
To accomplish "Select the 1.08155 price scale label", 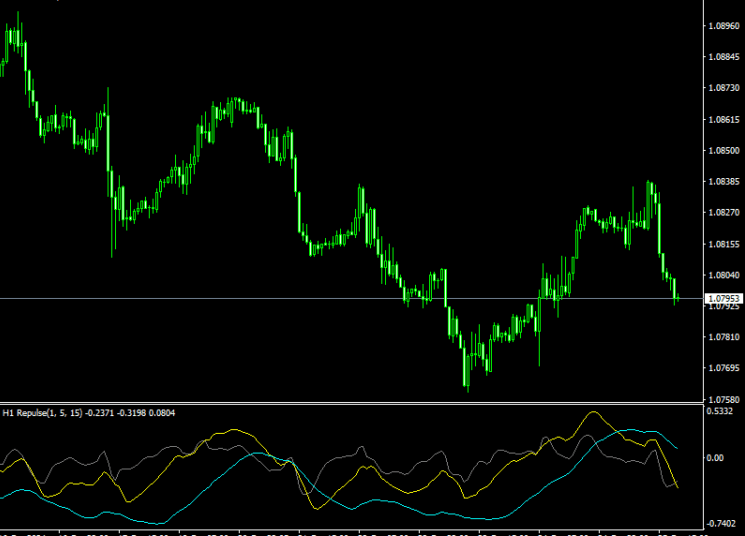I will tap(724, 244).
